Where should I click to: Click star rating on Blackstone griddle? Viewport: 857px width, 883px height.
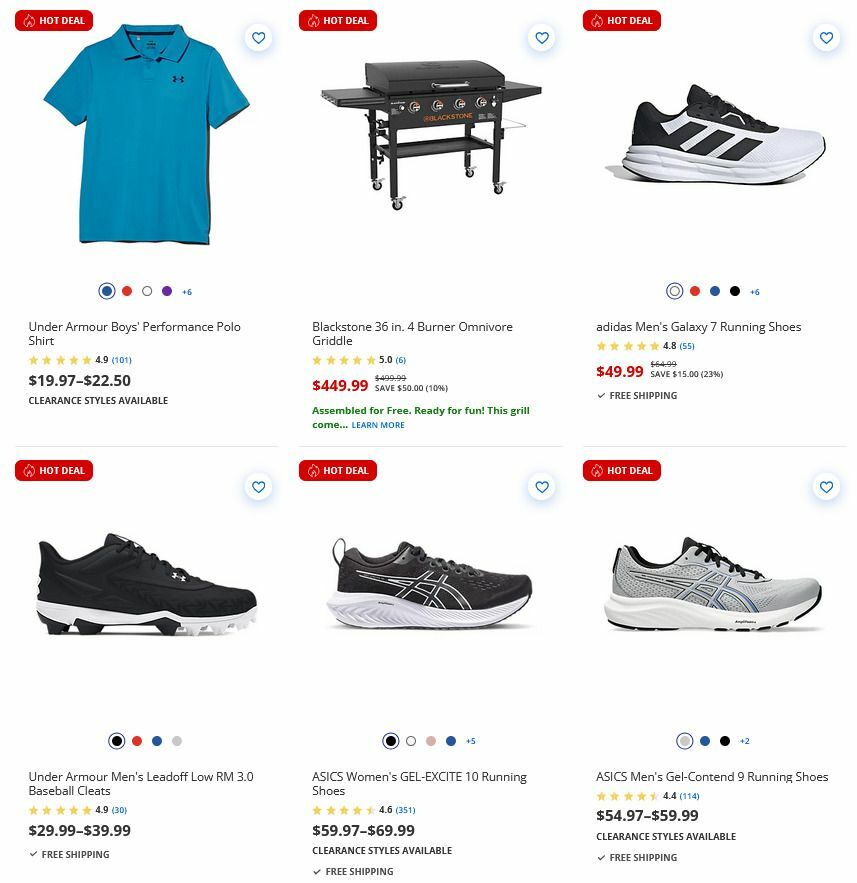345,359
